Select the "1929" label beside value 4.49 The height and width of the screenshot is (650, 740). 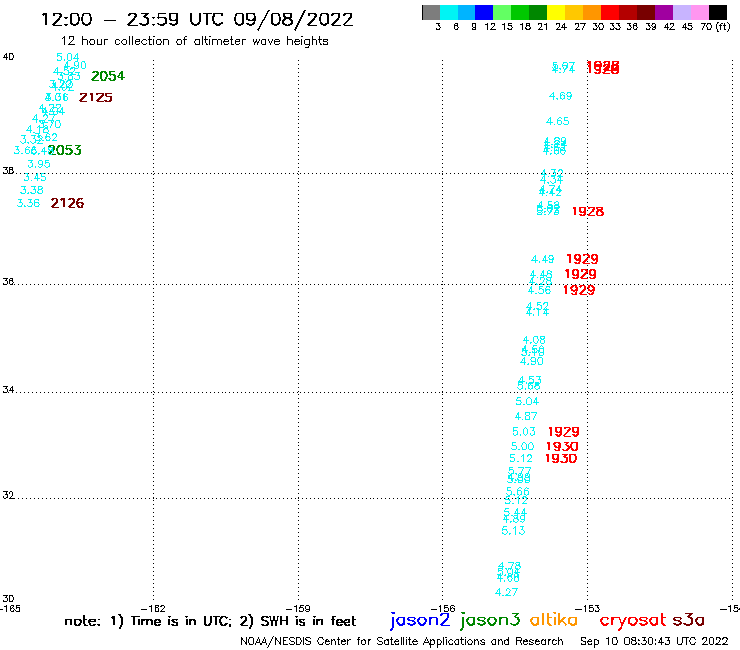click(x=582, y=259)
